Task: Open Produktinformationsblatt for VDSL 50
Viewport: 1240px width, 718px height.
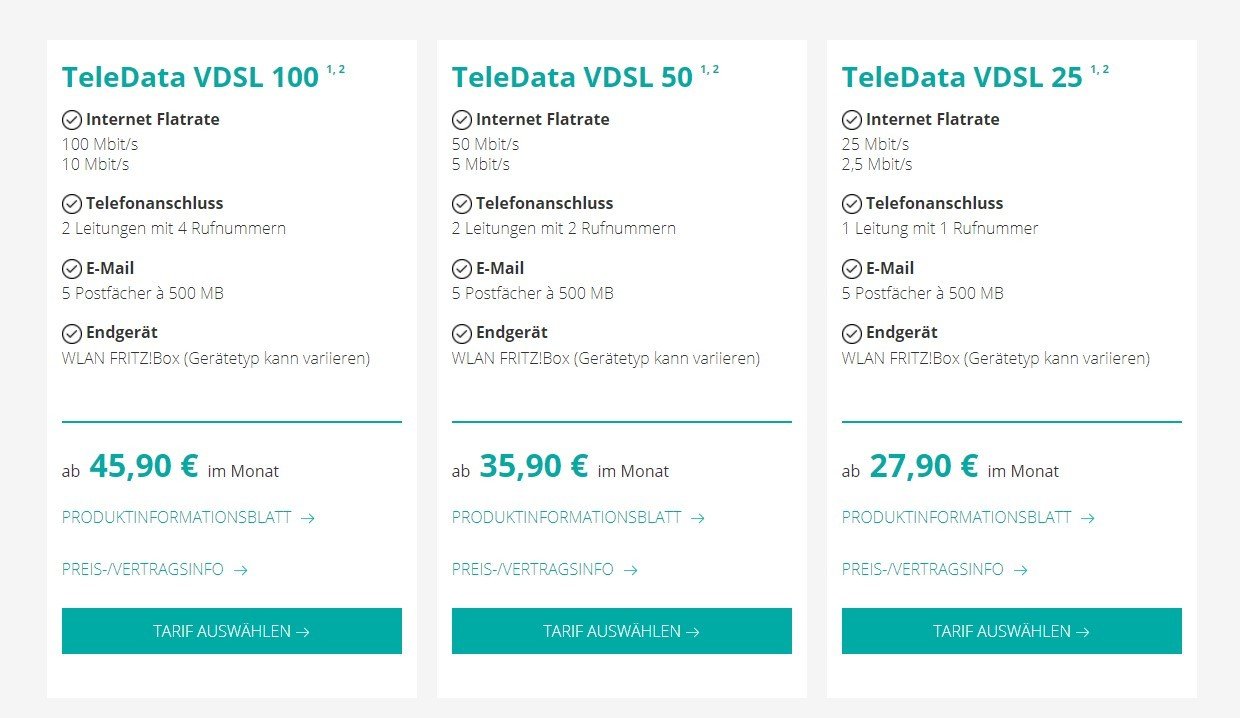Action: coord(578,518)
